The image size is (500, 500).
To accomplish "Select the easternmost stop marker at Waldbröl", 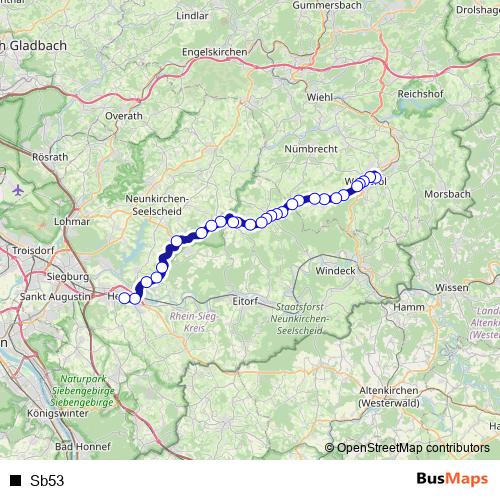I will point(376,178).
